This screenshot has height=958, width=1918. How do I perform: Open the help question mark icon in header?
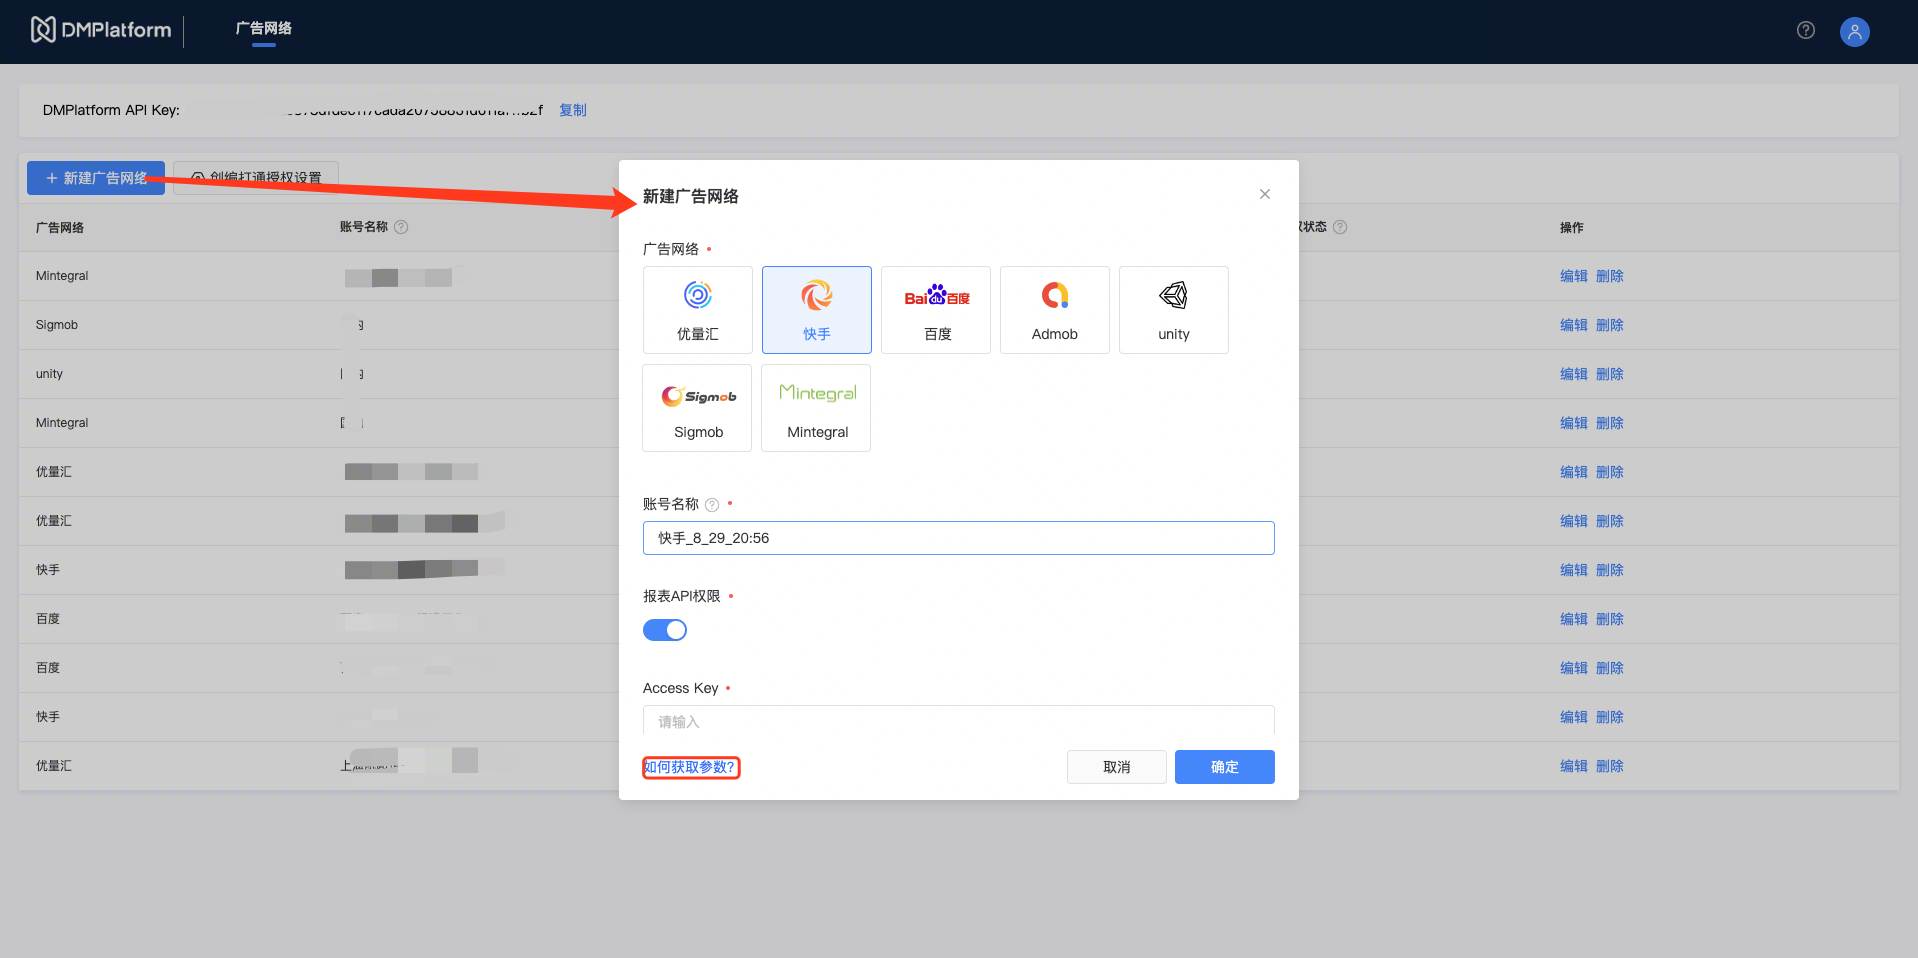(x=1805, y=30)
